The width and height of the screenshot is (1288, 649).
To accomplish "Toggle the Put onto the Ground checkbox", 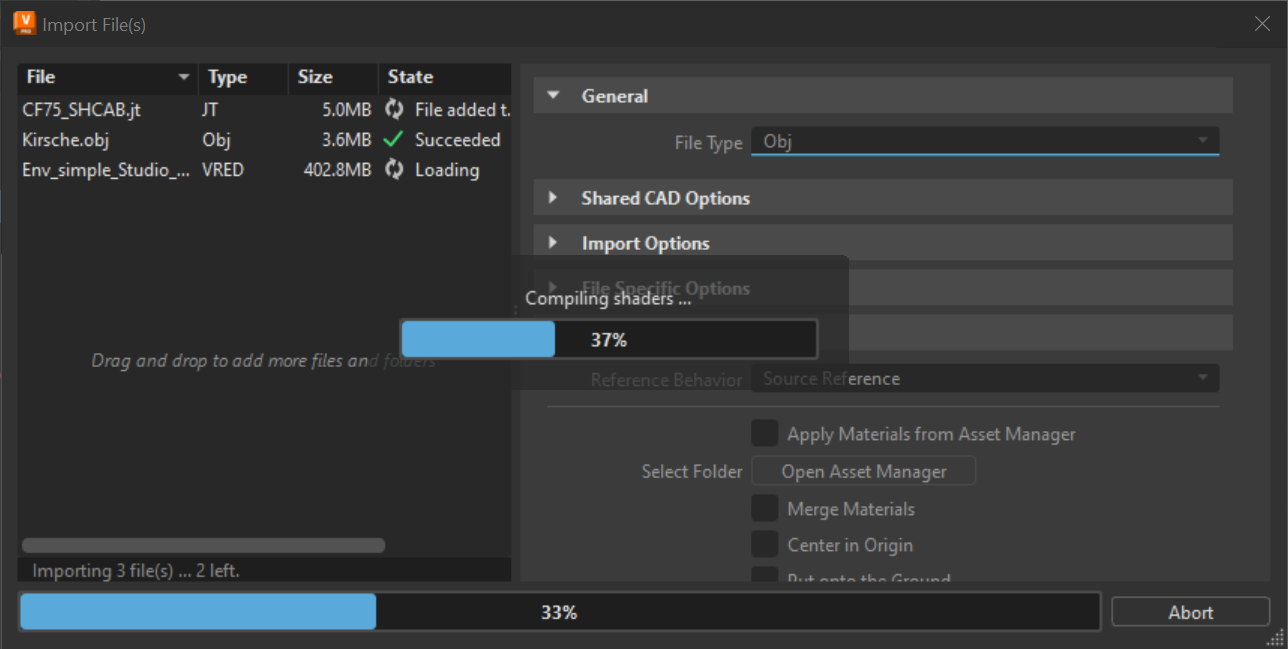I will 764,578.
